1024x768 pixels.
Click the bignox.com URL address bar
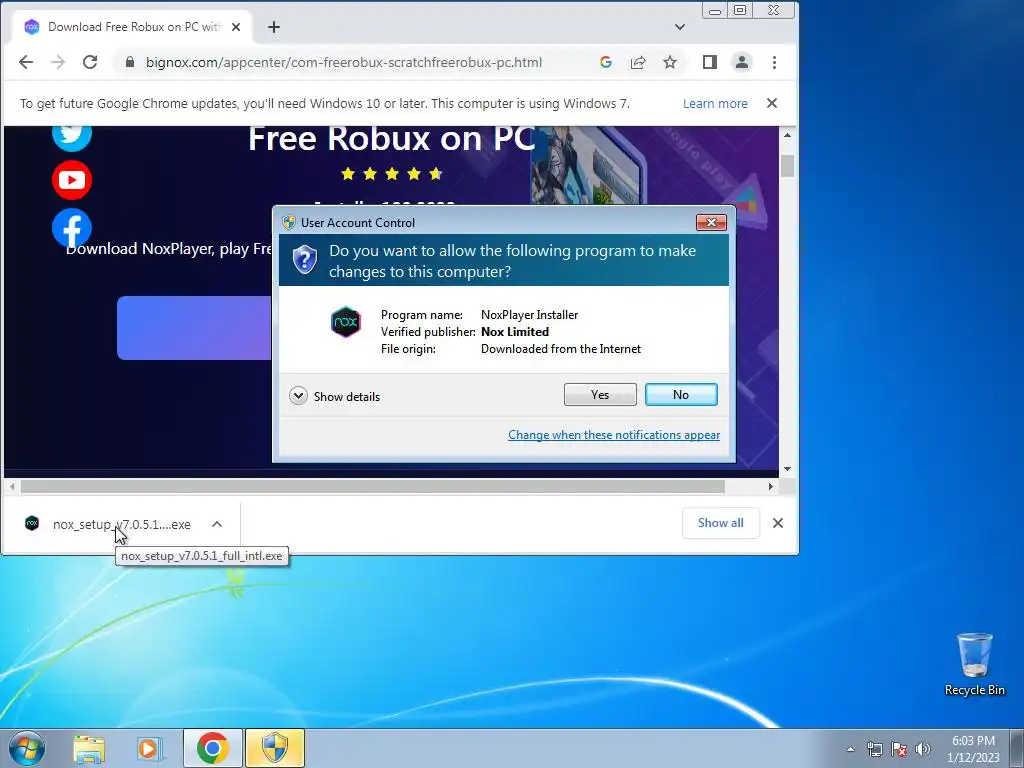pos(344,62)
